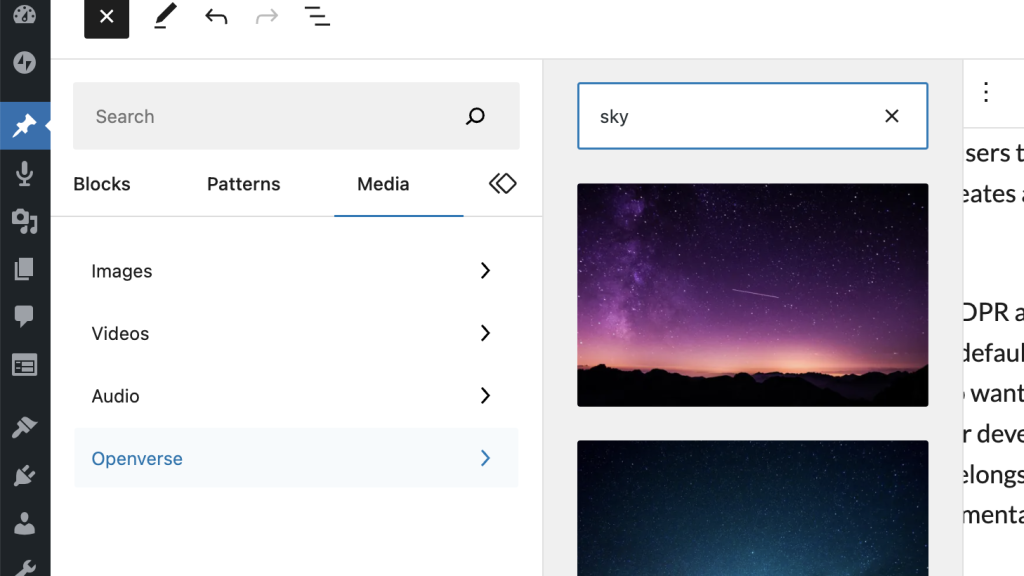This screenshot has height=576, width=1024.
Task: Open the Jetpack sidebar icon
Action: click(24, 62)
